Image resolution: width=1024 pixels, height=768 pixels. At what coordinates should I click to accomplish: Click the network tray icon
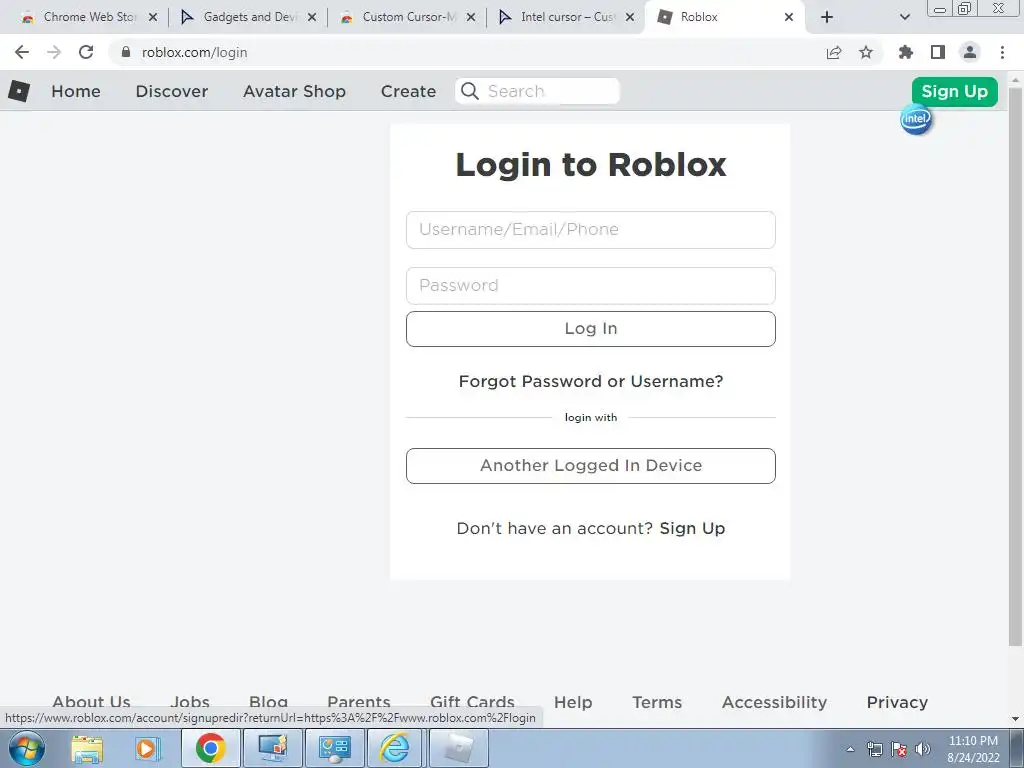point(874,749)
